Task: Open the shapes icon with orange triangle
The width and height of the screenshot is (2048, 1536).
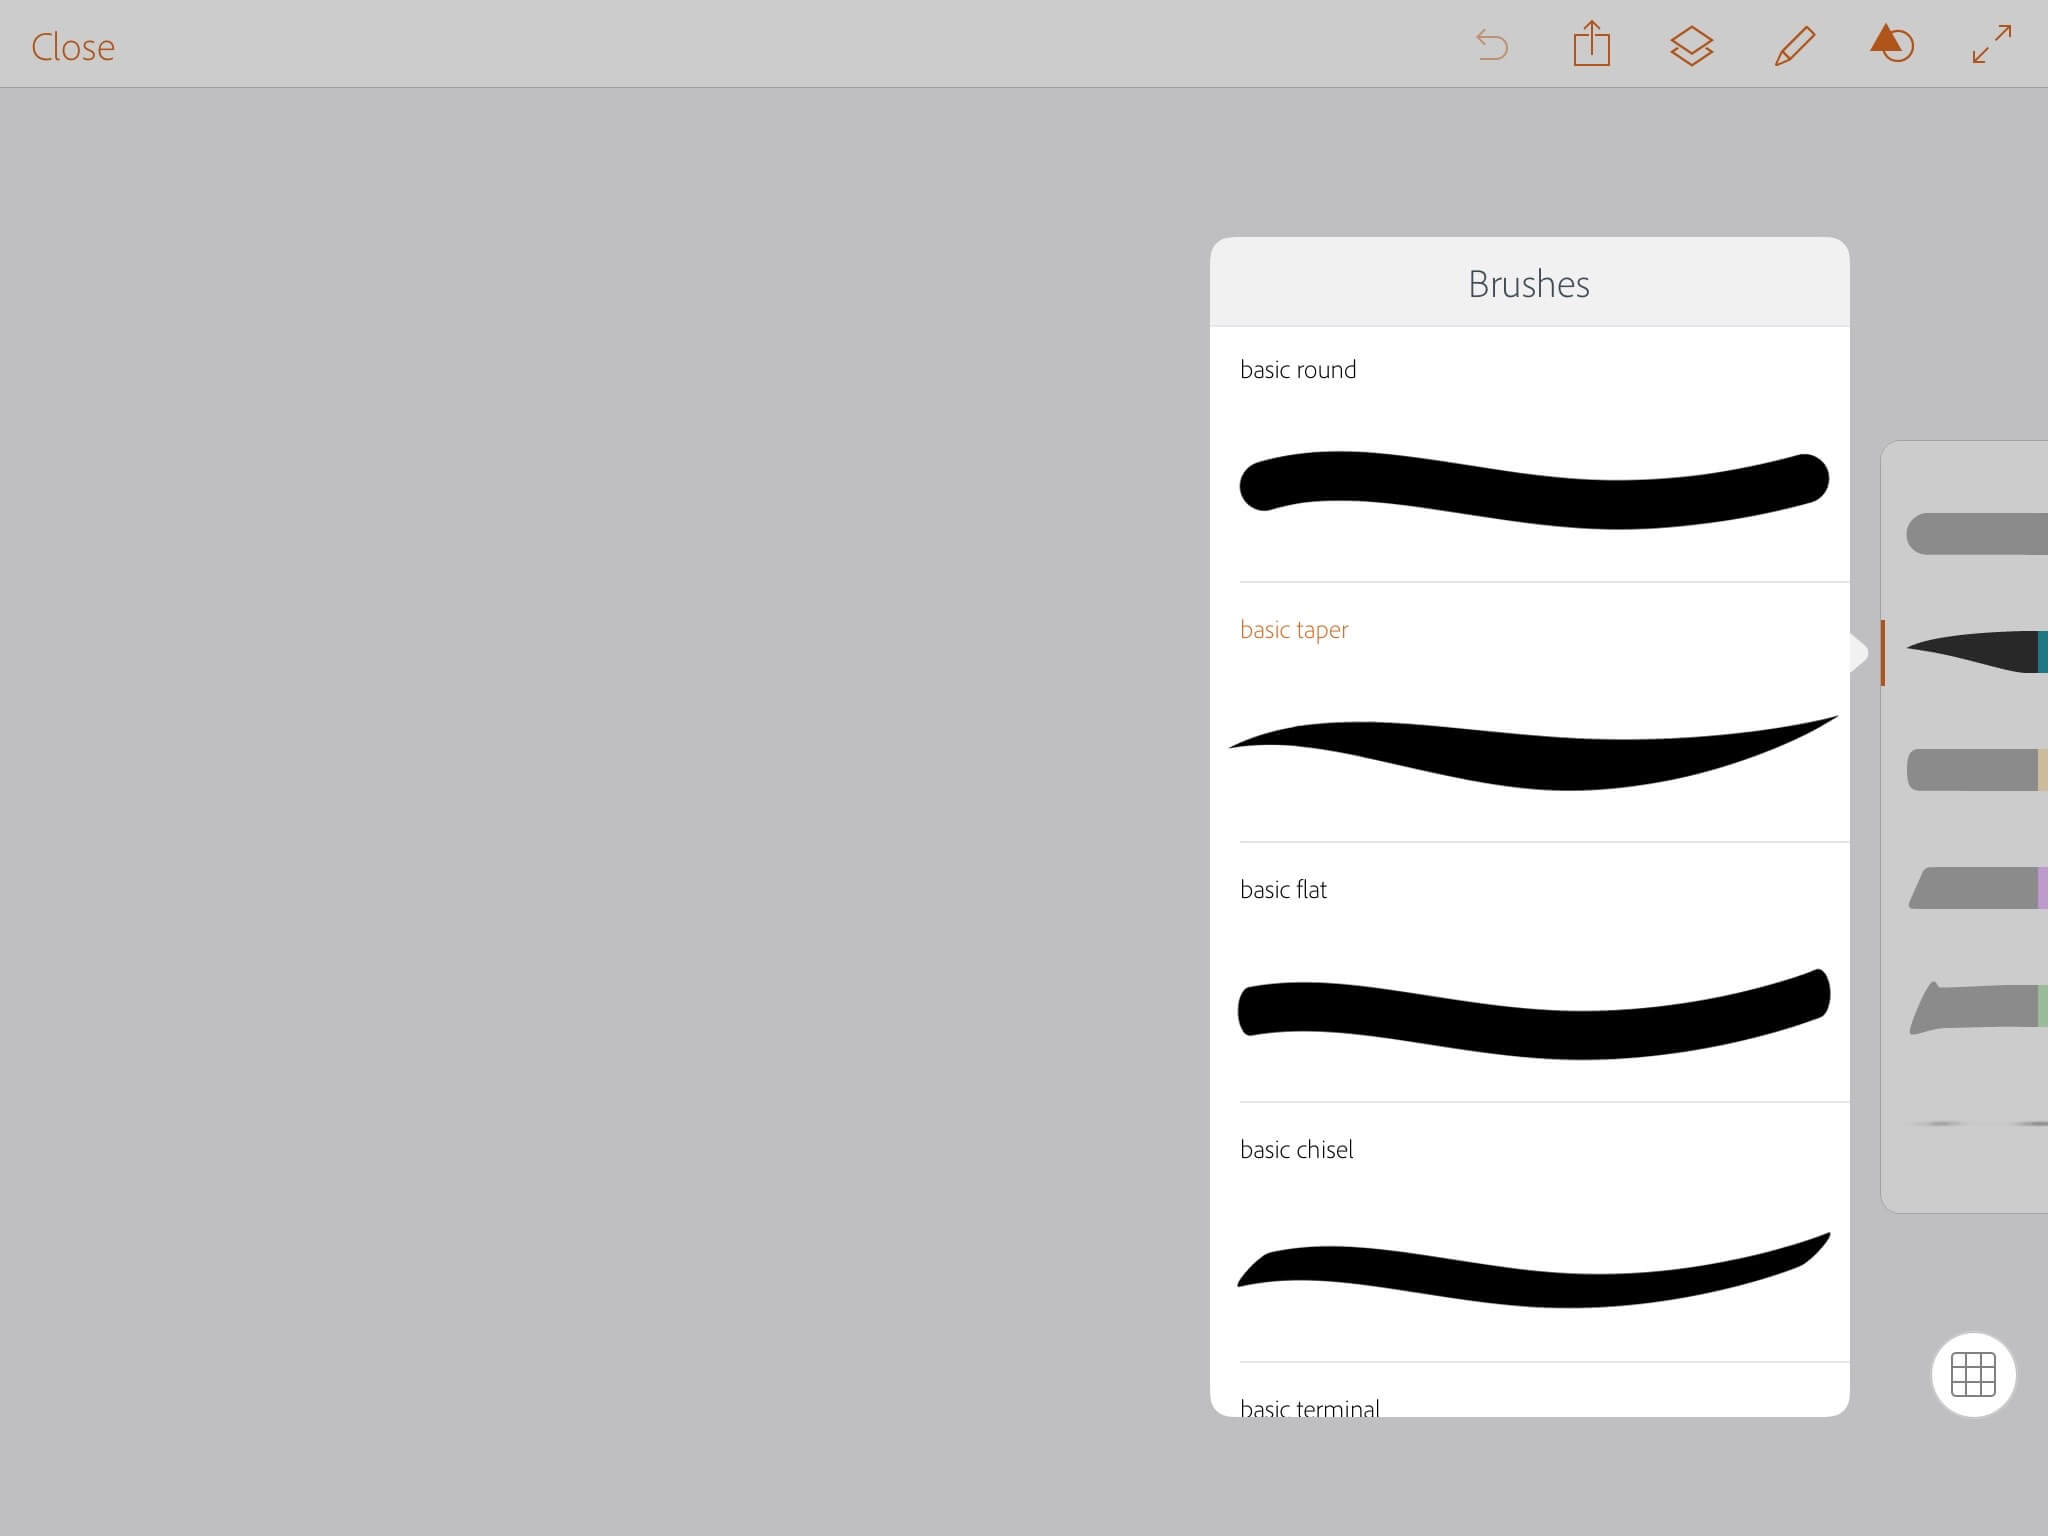Action: click(x=1892, y=44)
